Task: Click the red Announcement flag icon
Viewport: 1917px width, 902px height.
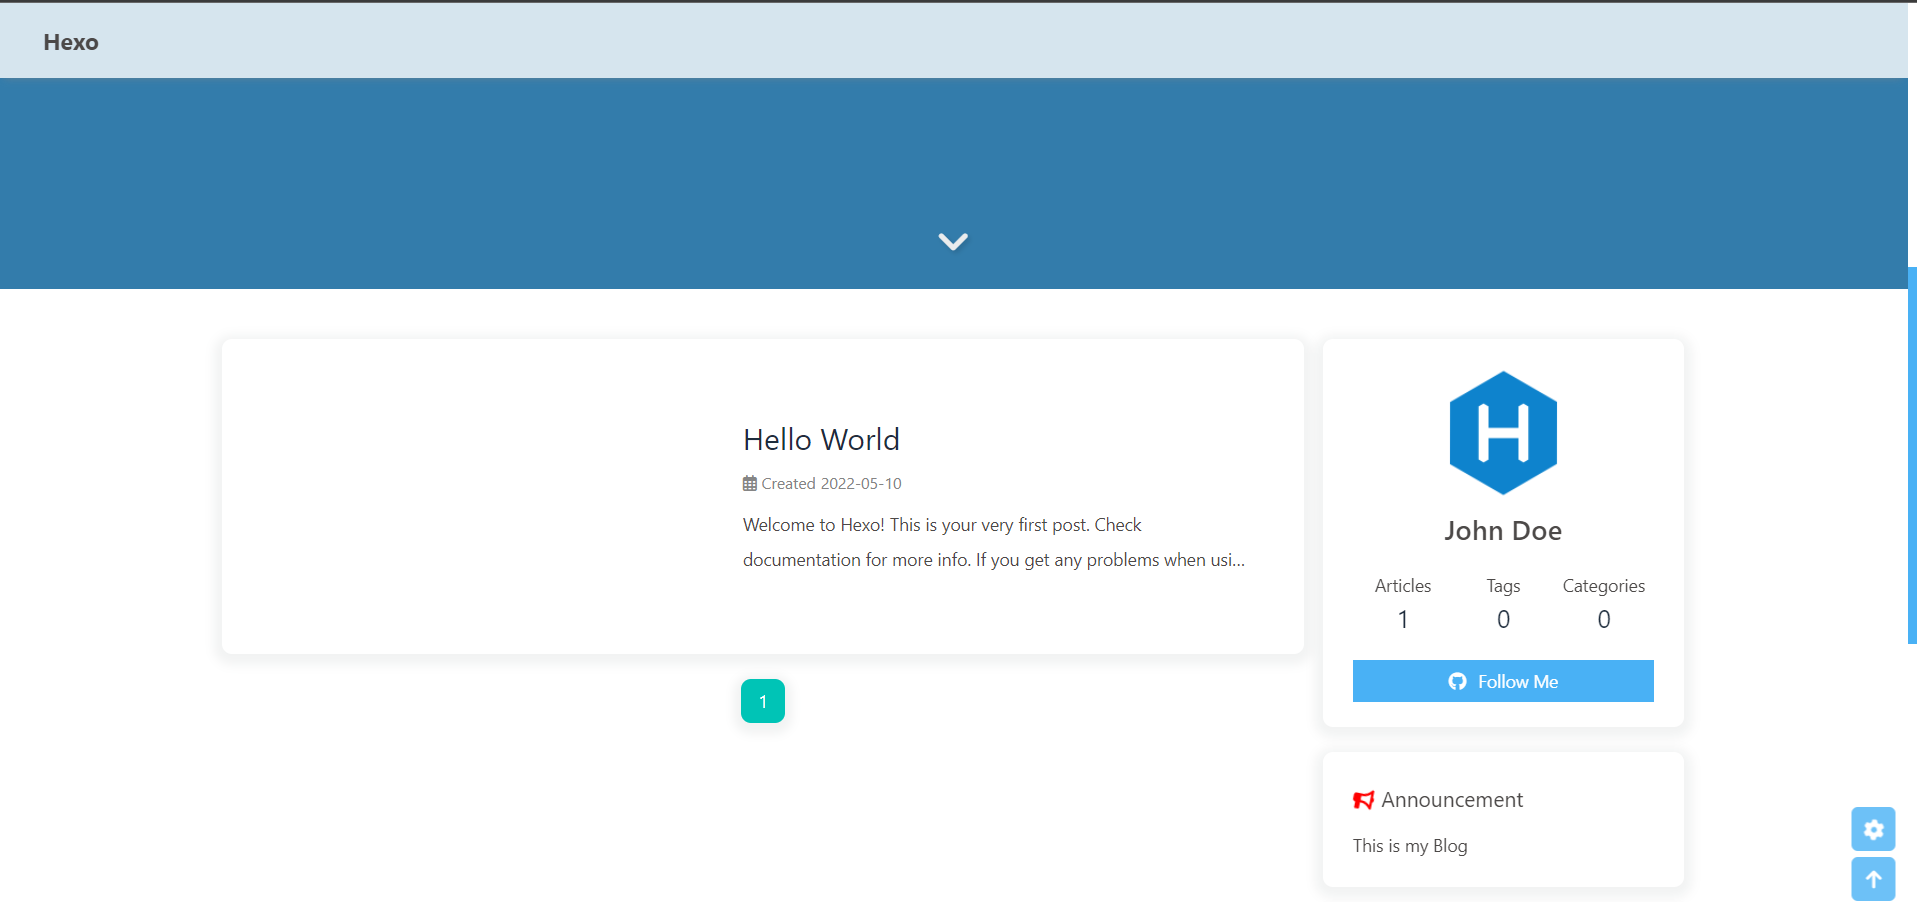Action: point(1363,800)
